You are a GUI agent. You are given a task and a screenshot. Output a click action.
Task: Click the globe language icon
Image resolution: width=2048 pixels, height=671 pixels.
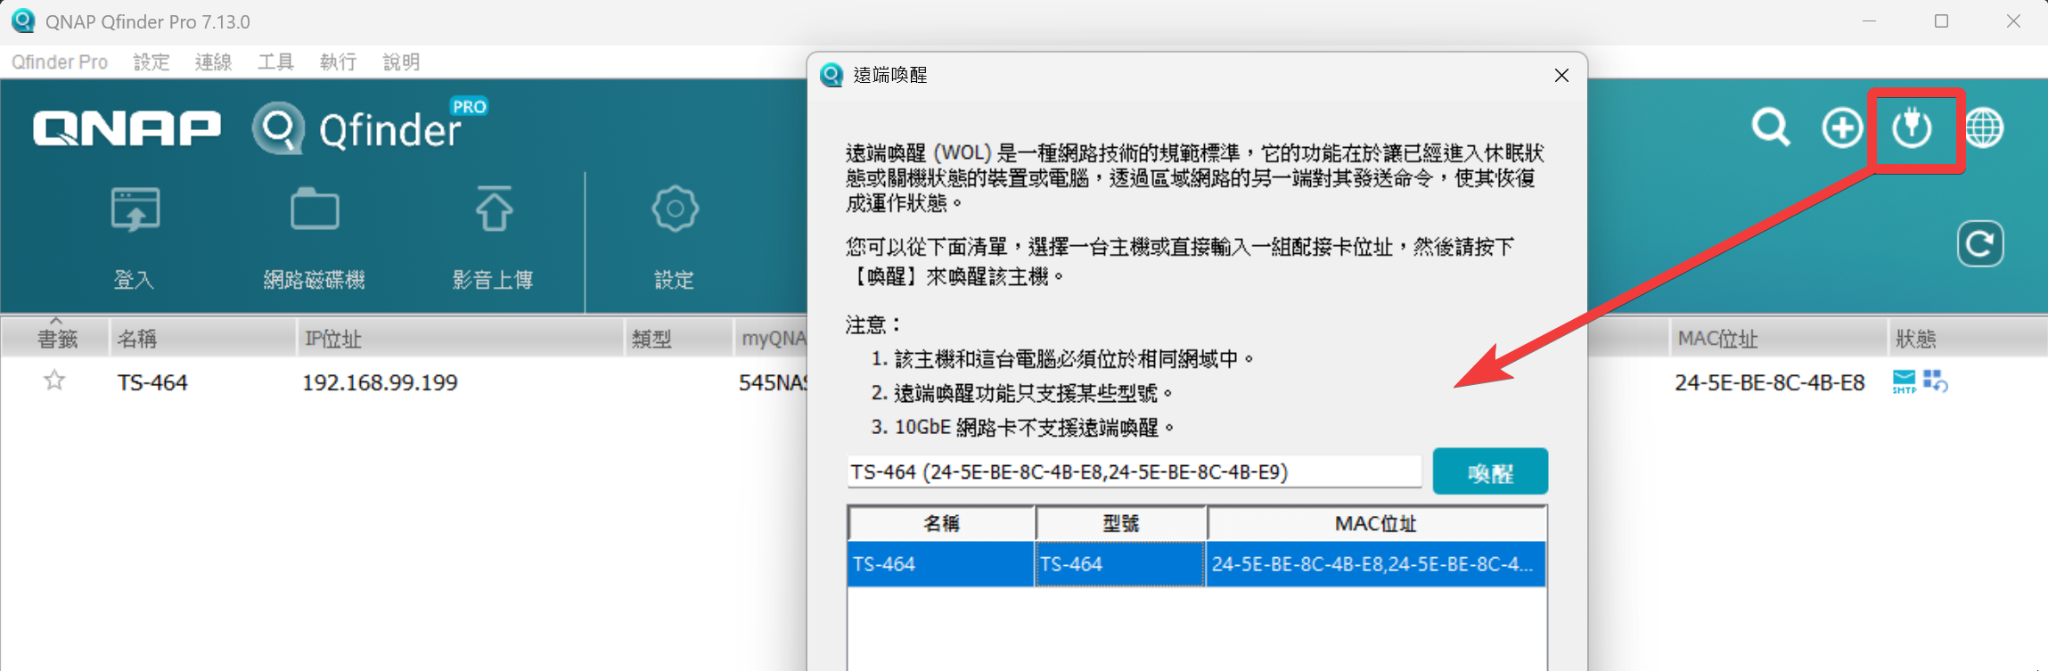(x=1984, y=128)
